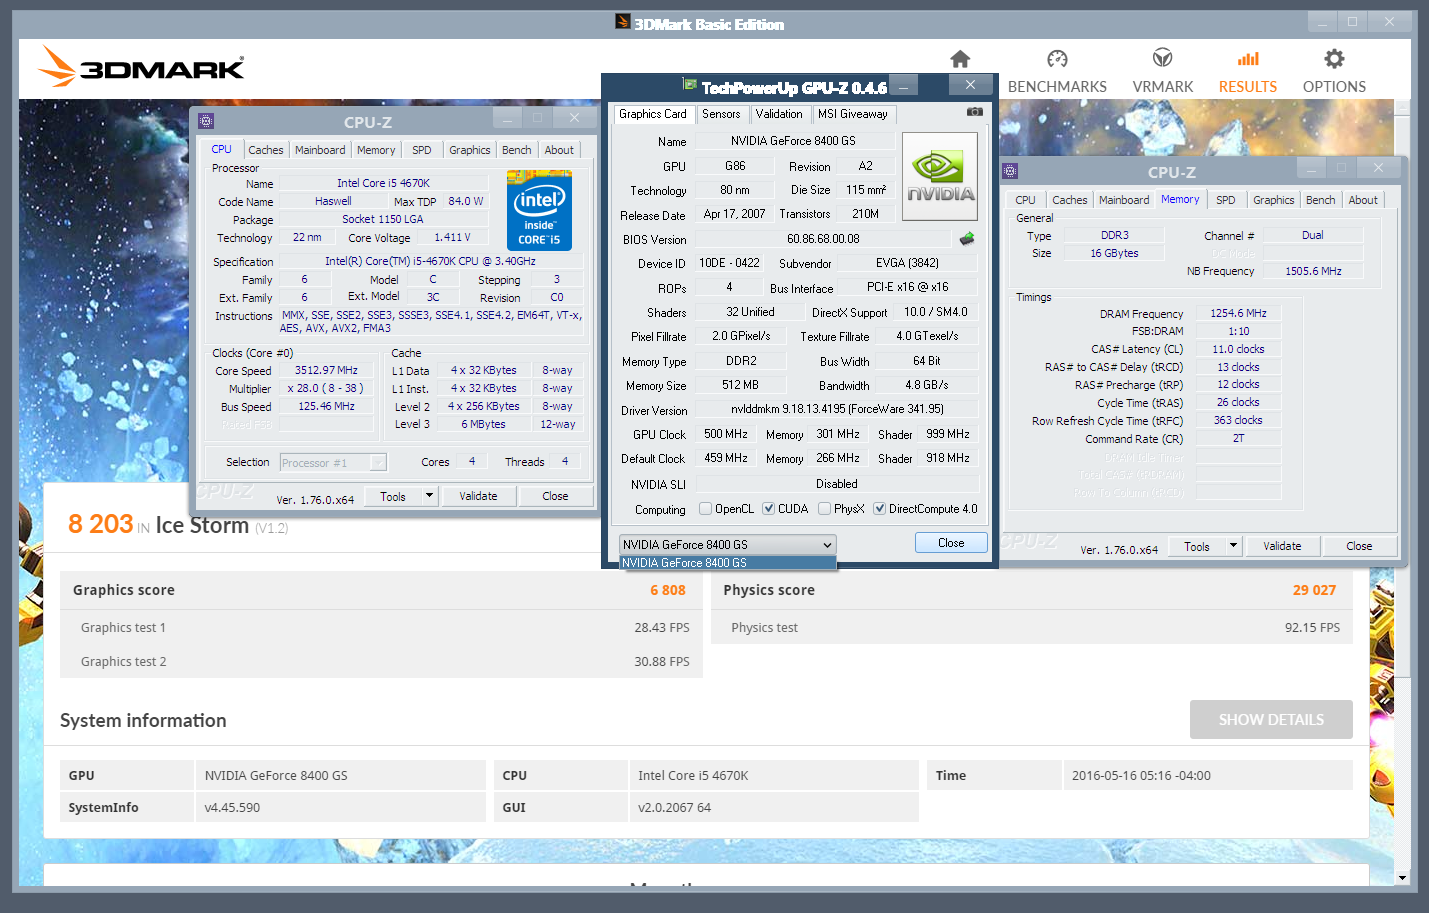Click 3DMark title bar icon
The width and height of the screenshot is (1429, 913).
[x=623, y=22]
